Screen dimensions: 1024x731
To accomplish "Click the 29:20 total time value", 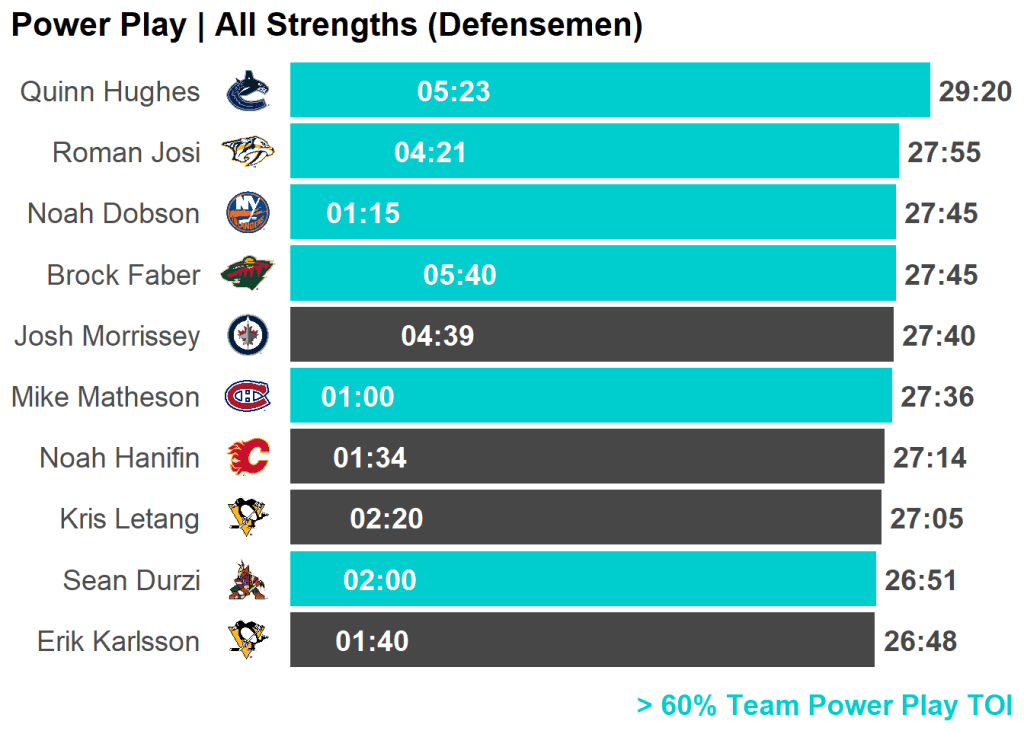I will 975,92.
